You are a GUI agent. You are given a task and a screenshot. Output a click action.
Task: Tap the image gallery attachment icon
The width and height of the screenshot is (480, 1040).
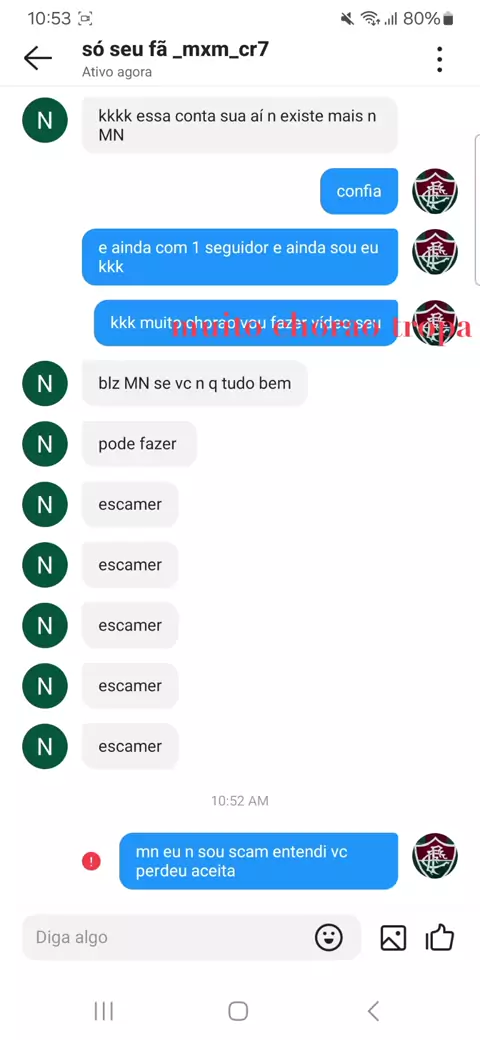(x=393, y=938)
